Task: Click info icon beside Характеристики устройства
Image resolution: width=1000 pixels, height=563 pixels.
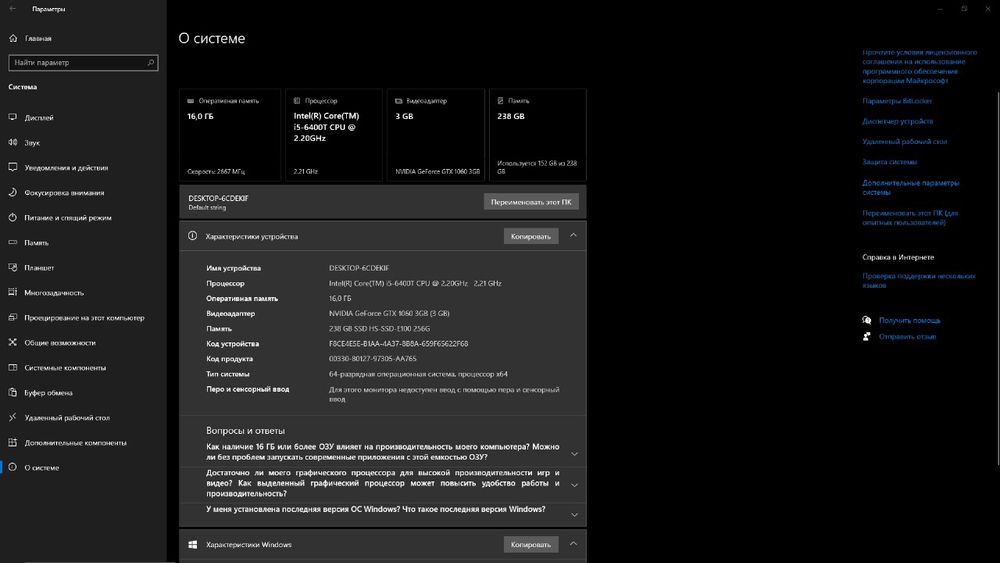Action: click(193, 236)
